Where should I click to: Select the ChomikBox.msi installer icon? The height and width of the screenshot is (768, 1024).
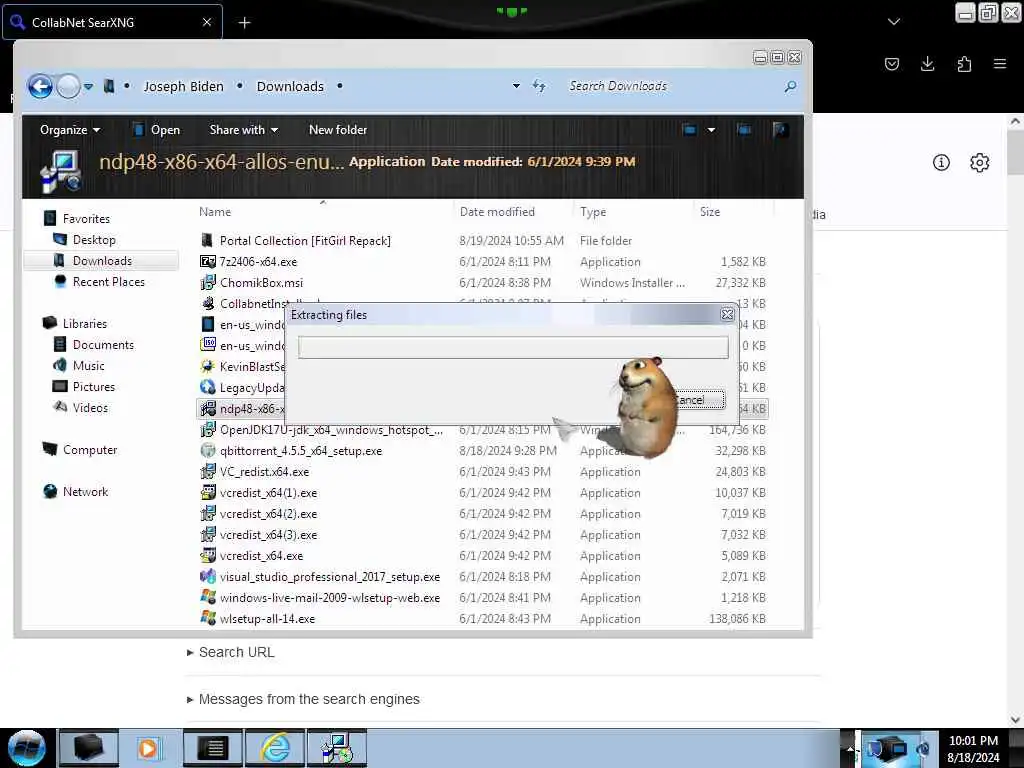point(208,282)
